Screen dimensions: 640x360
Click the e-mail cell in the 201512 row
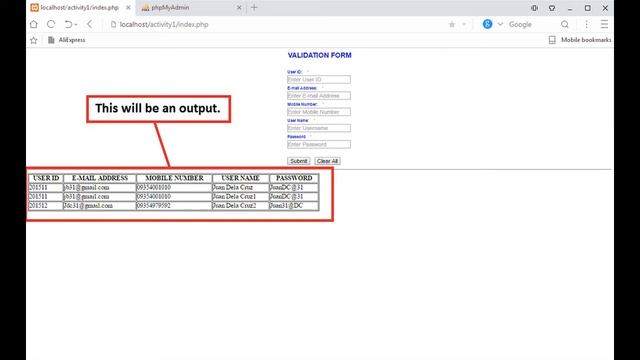(x=100, y=206)
